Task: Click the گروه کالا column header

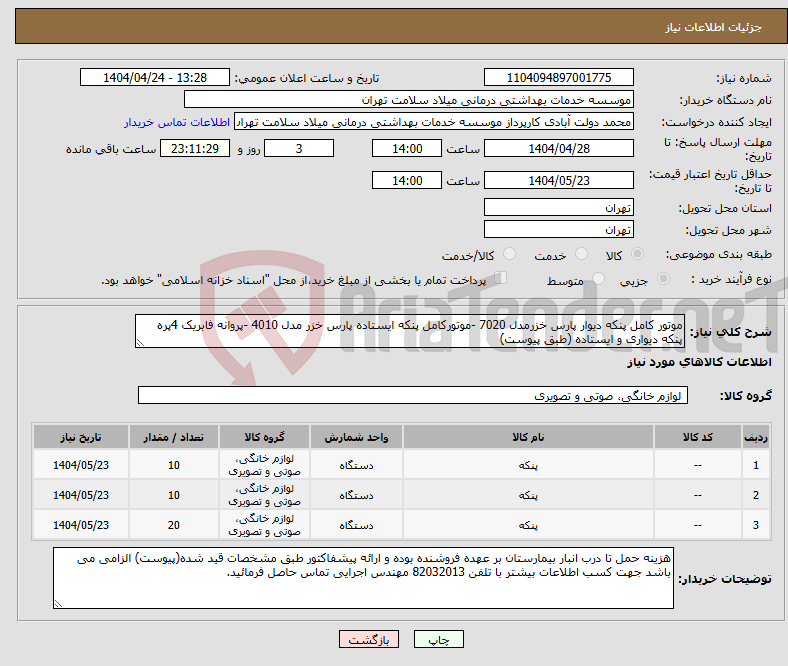Action: coord(264,437)
